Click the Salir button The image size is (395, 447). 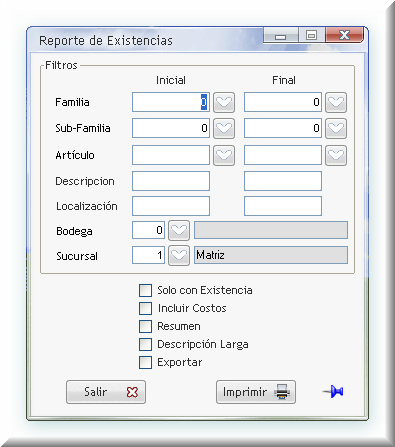[106, 392]
